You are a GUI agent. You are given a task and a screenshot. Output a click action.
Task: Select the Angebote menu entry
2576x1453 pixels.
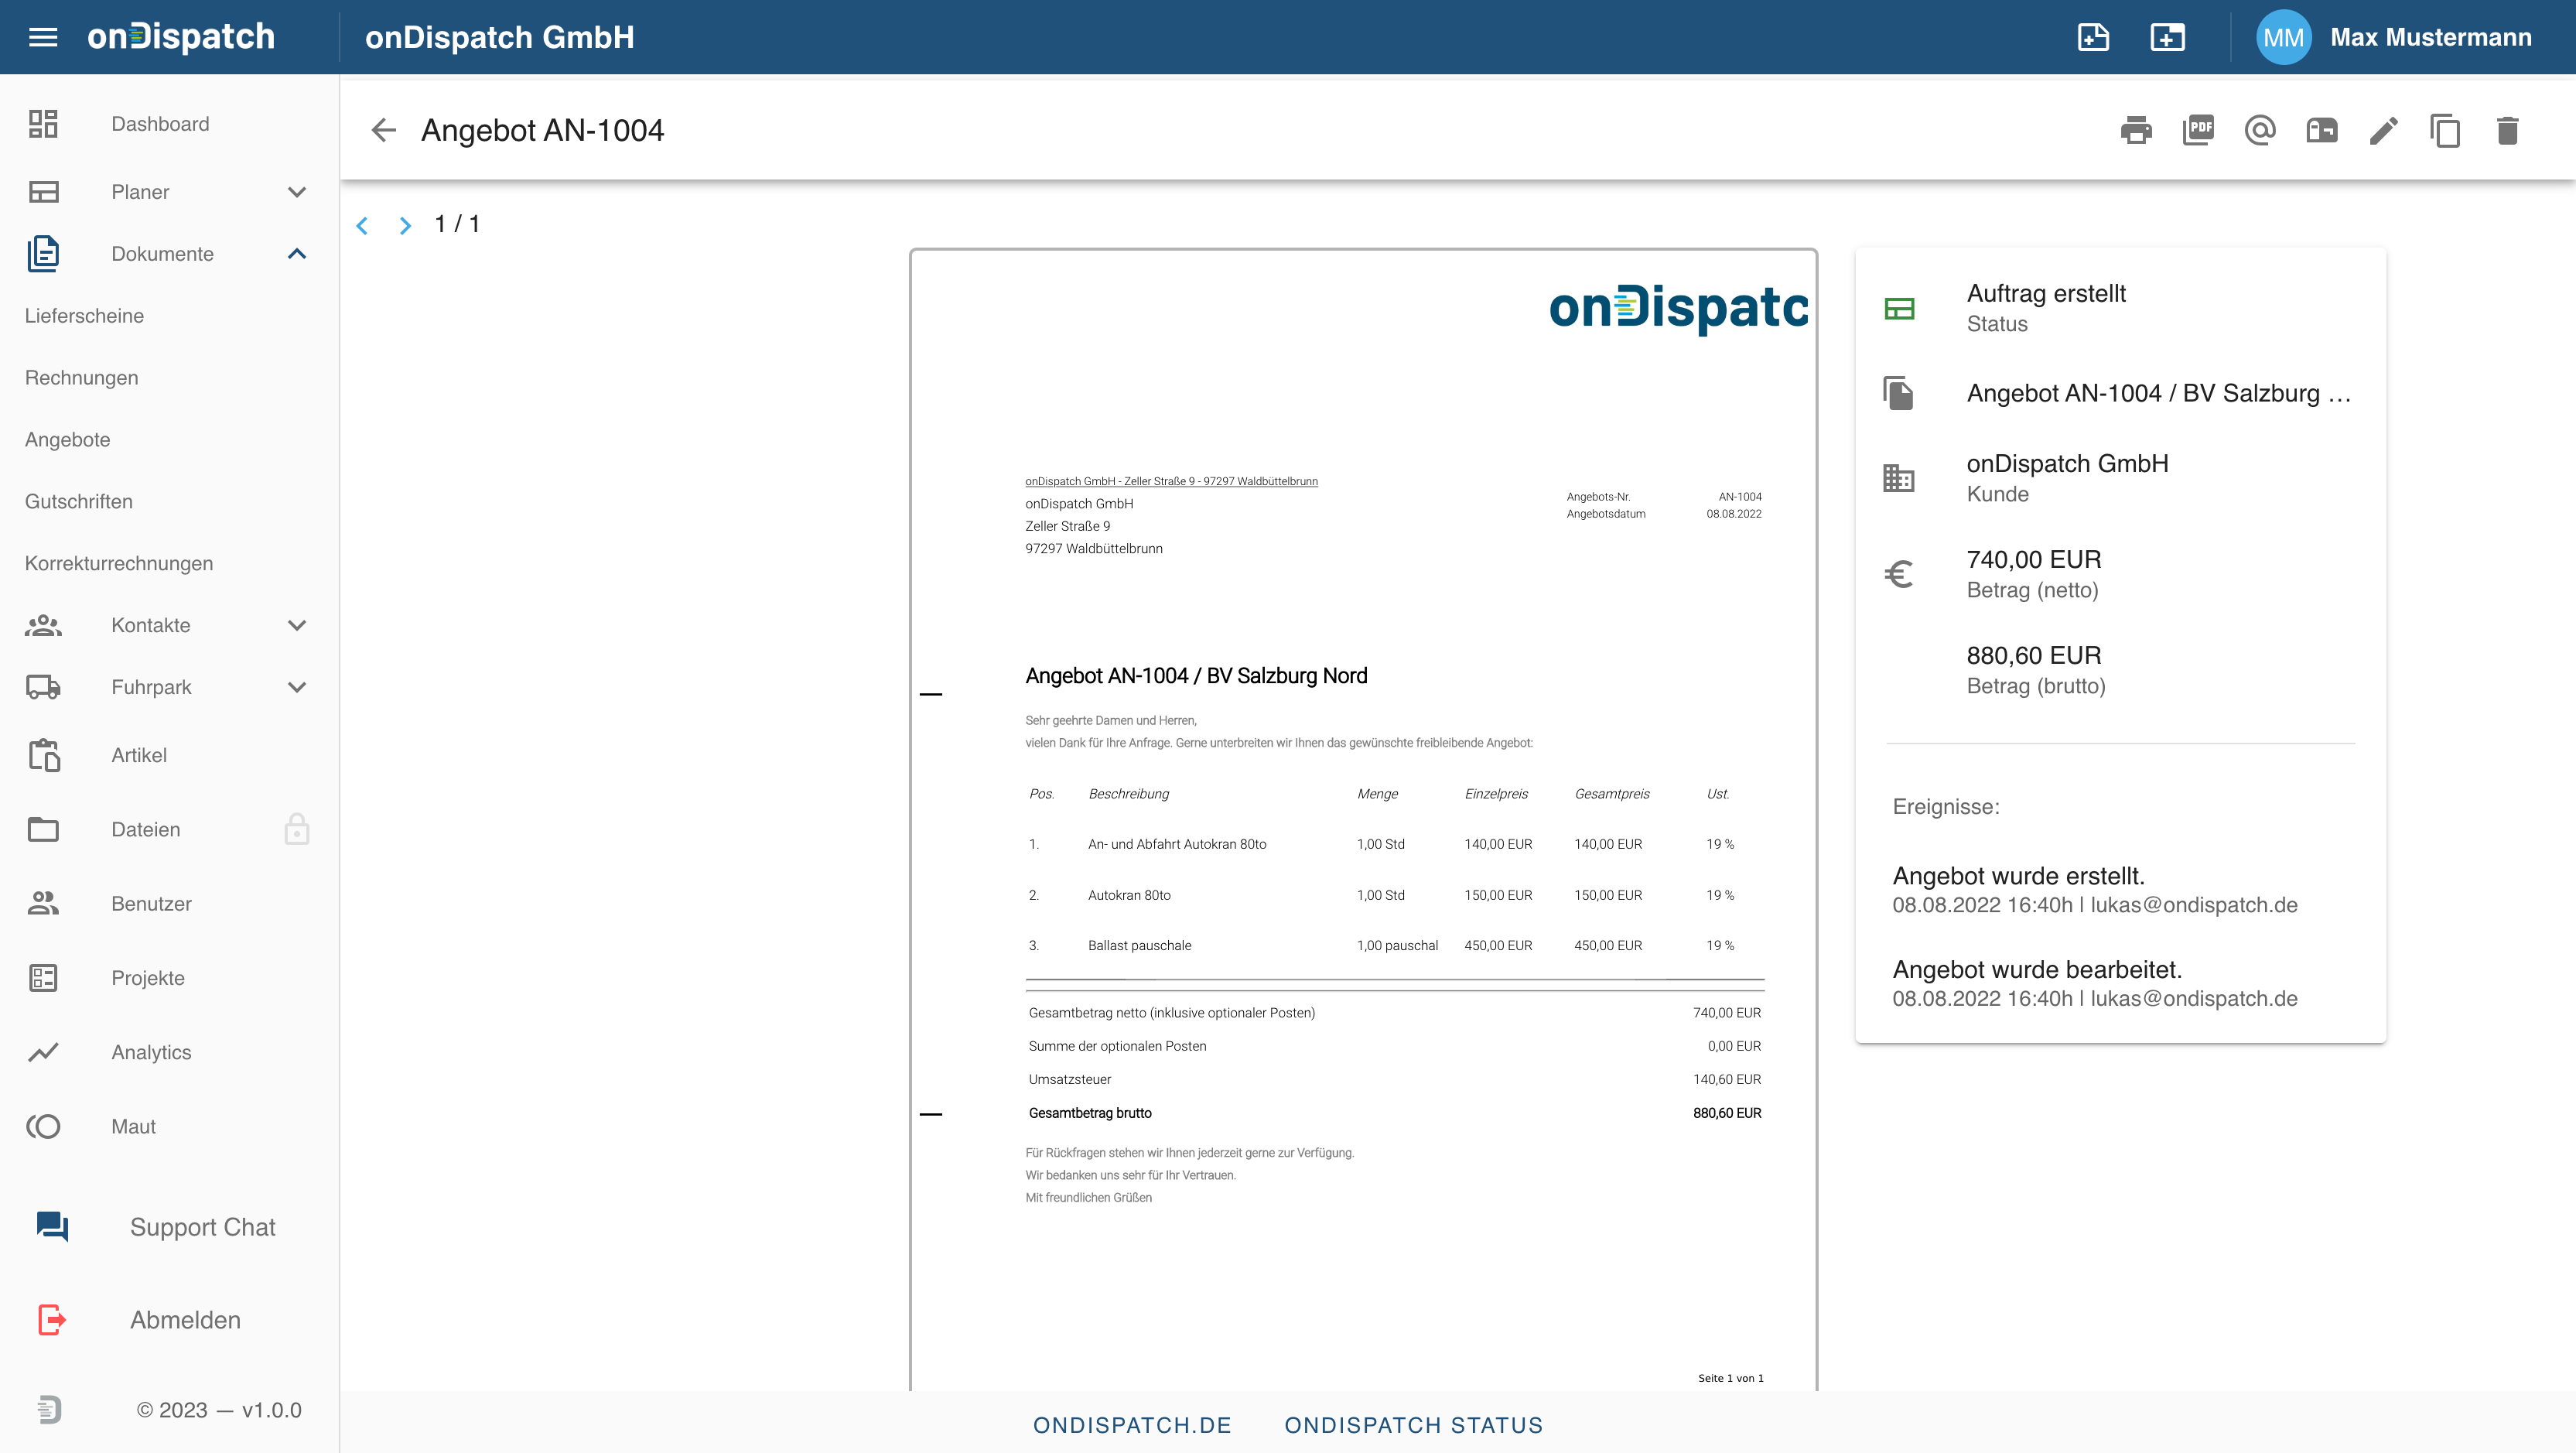coord(68,440)
